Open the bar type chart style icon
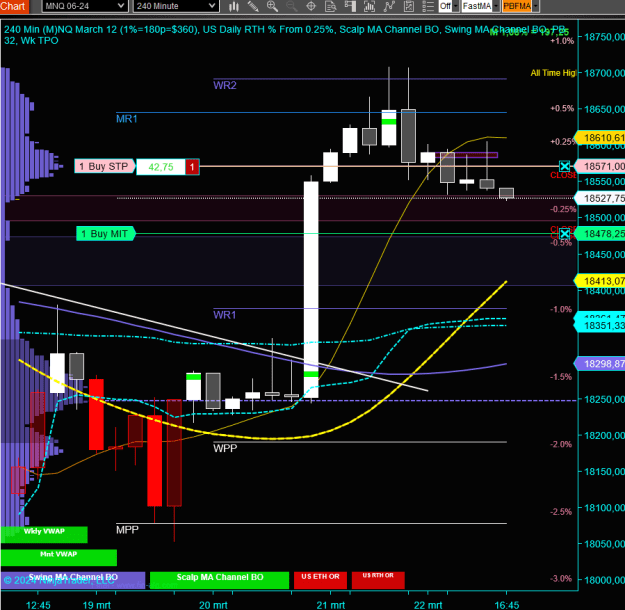Image resolution: width=625 pixels, height=610 pixels. click(234, 6)
